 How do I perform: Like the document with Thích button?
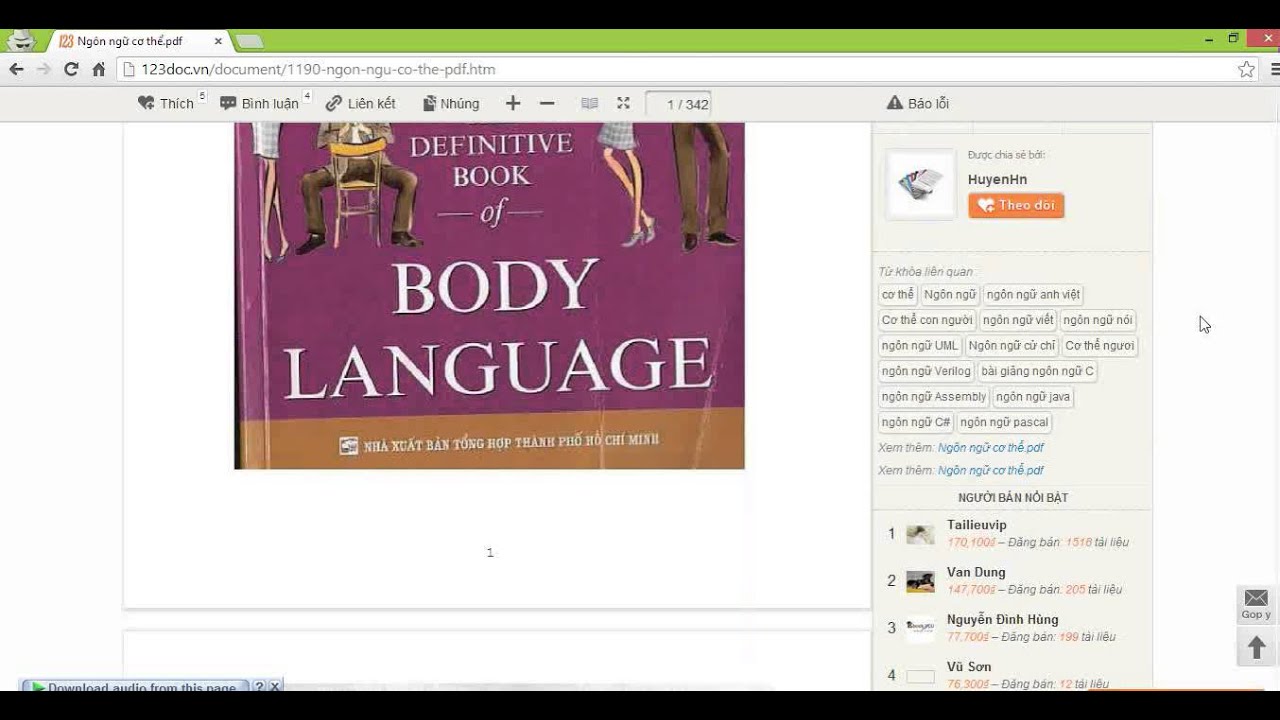167,103
